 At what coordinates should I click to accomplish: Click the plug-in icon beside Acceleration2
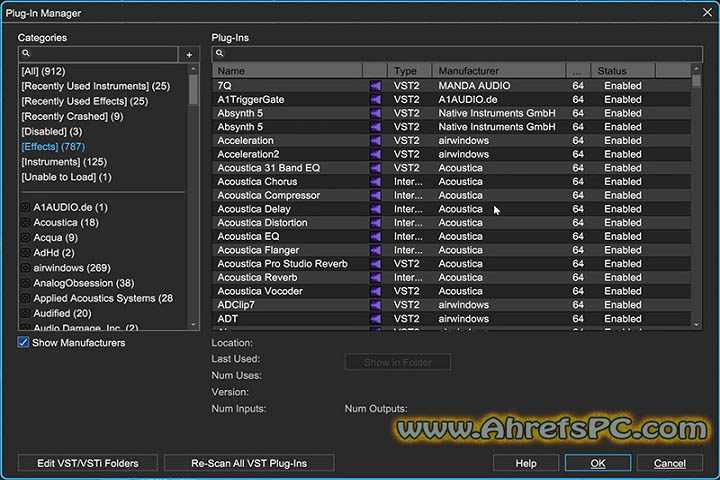coord(376,154)
